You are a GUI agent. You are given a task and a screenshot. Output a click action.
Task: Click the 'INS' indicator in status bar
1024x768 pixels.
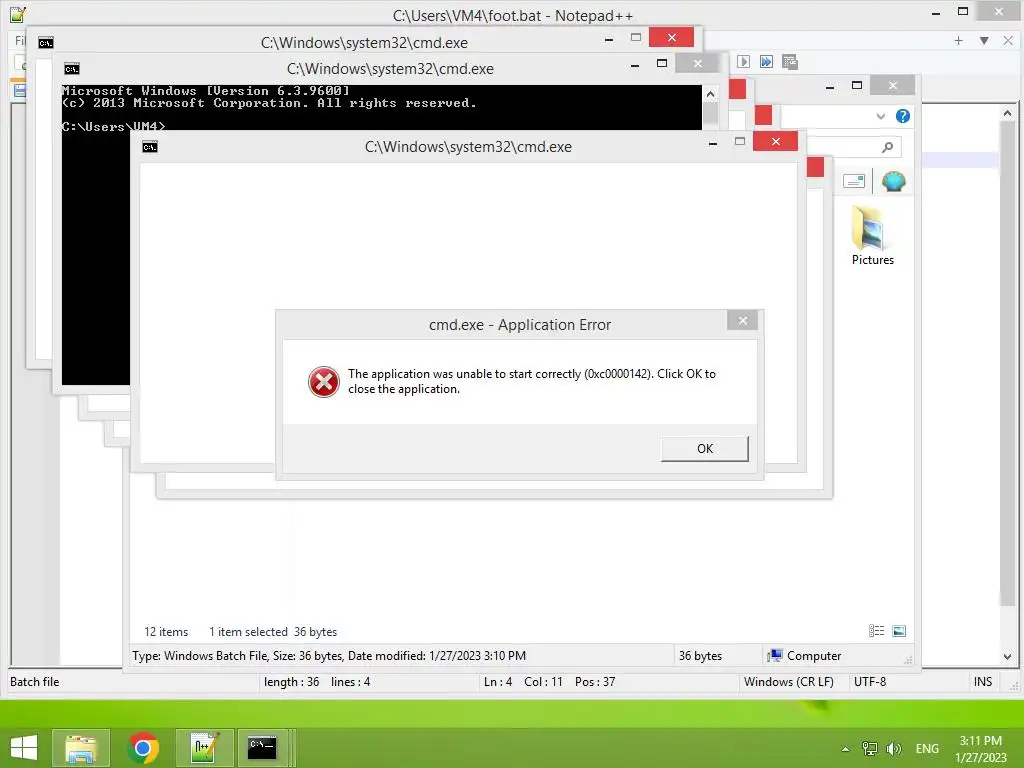click(x=983, y=682)
